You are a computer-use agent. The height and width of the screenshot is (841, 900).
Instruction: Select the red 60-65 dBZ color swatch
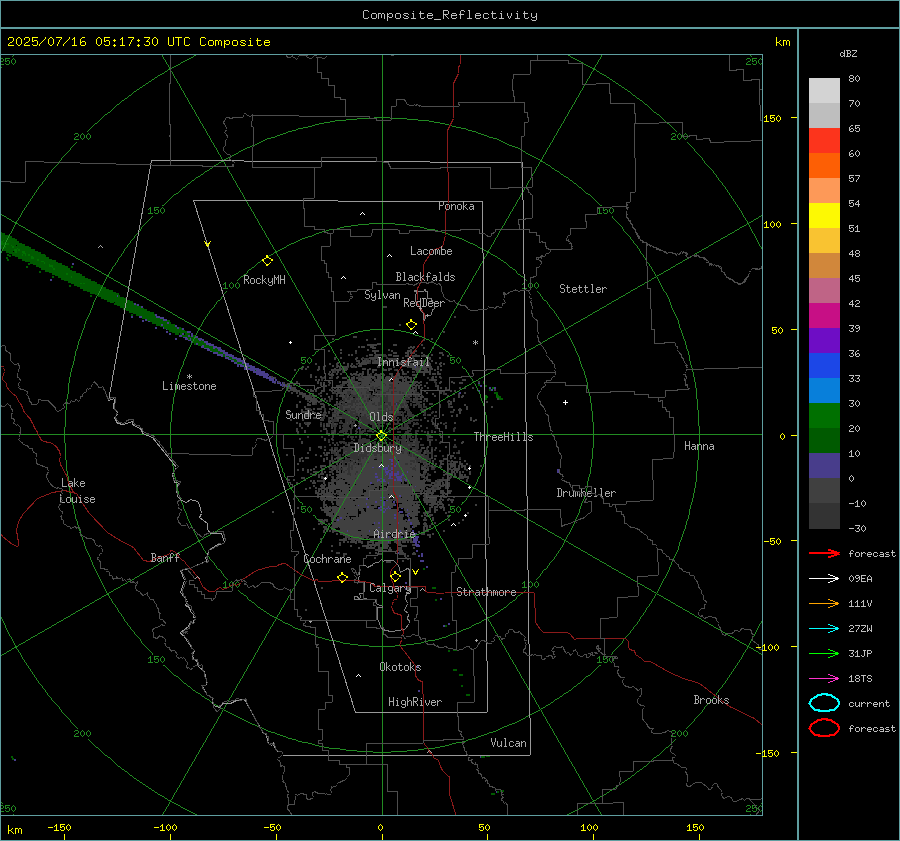[824, 140]
